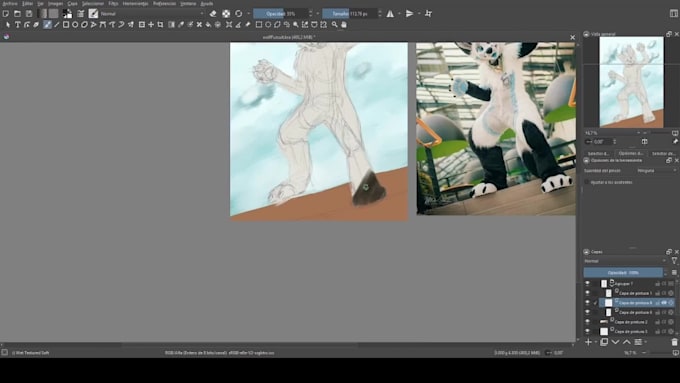Open an existing file from toolbar
Image resolution: width=680 pixels, height=383 pixels.
pos(17,14)
